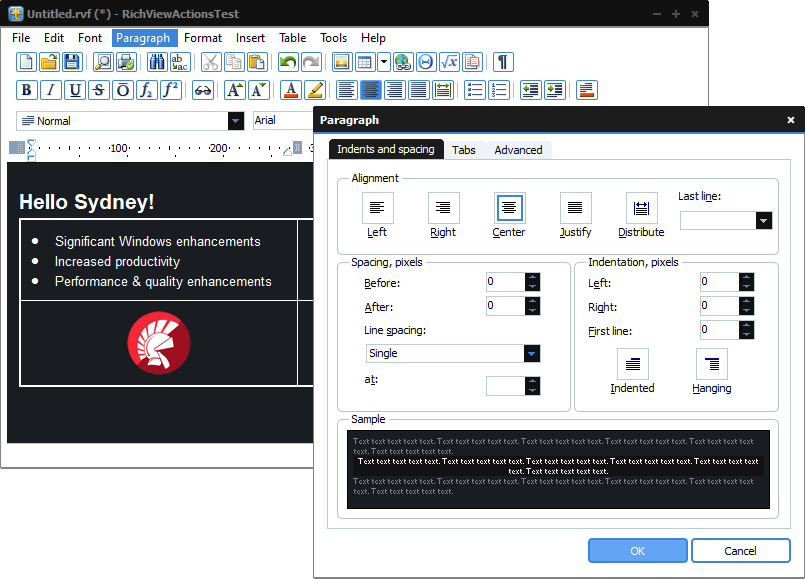805x579 pixels.
Task: Select Justify alignment in the Paragraph dialog
Action: [x=575, y=210]
